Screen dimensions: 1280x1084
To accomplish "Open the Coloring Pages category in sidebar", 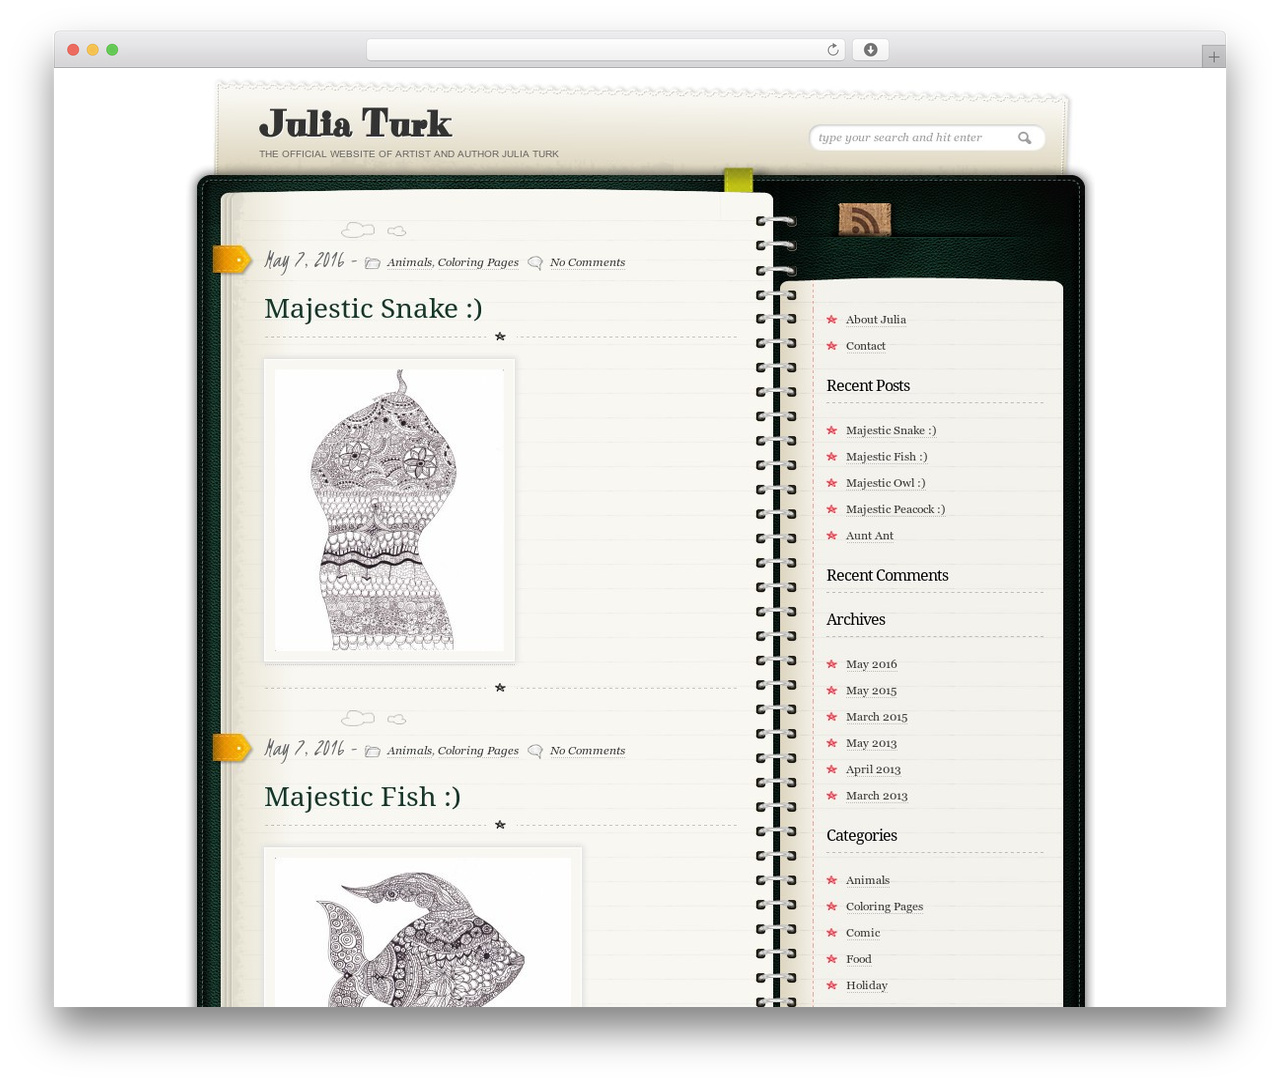I will [884, 906].
